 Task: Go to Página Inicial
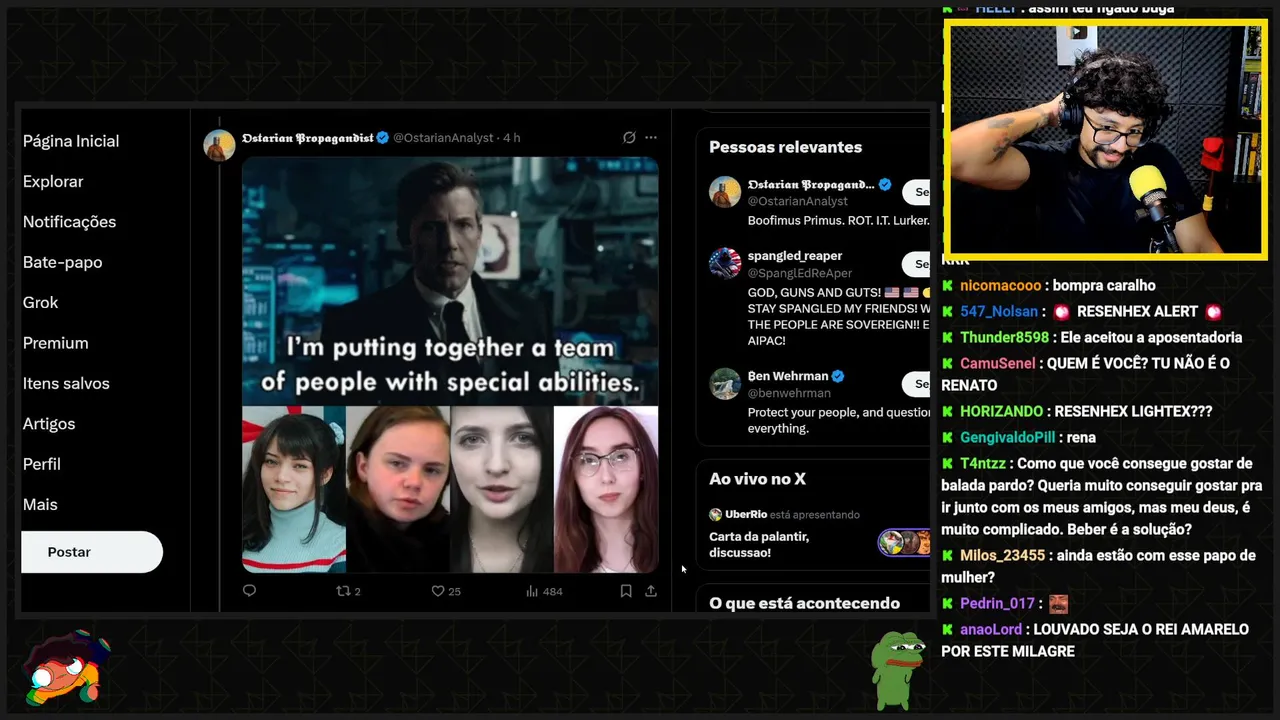pos(71,141)
